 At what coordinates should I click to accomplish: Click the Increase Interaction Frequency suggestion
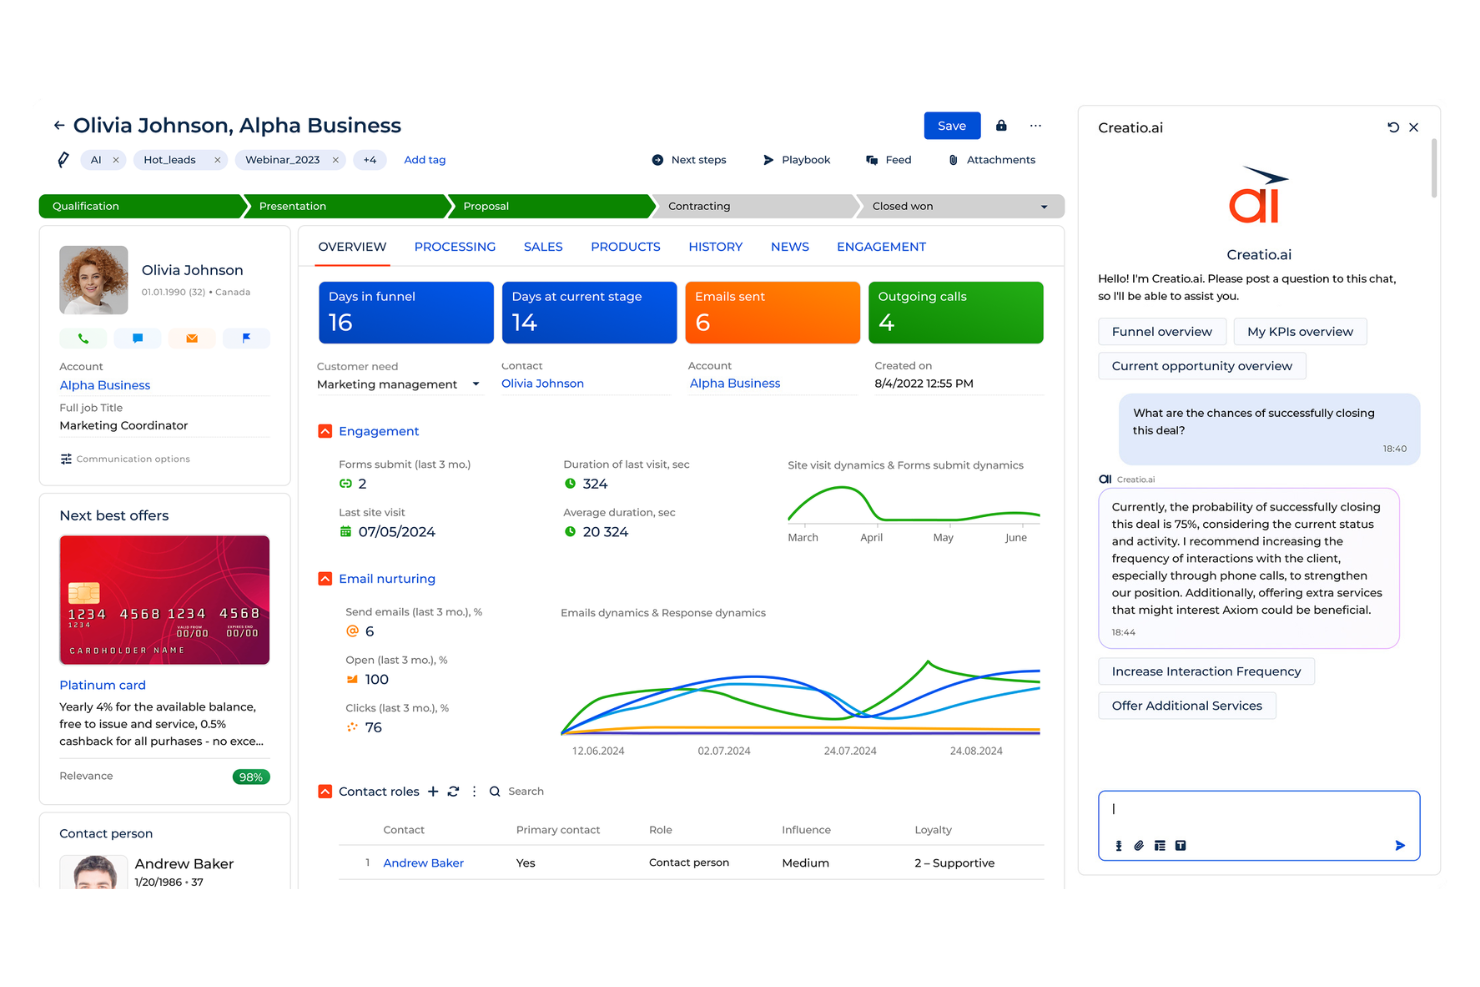(x=1206, y=671)
